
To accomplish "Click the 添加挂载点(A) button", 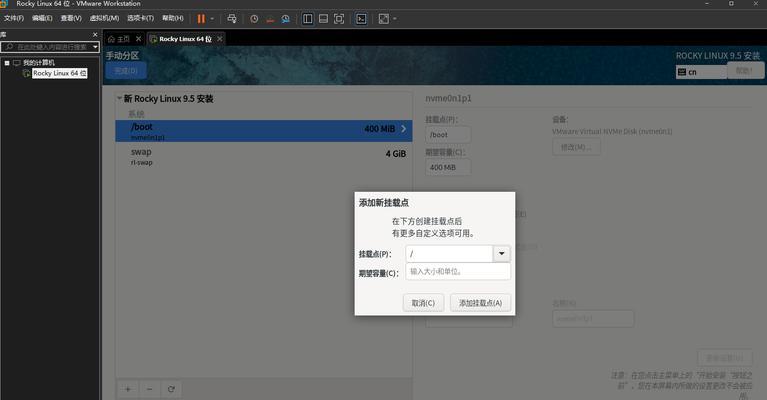I will [480, 303].
